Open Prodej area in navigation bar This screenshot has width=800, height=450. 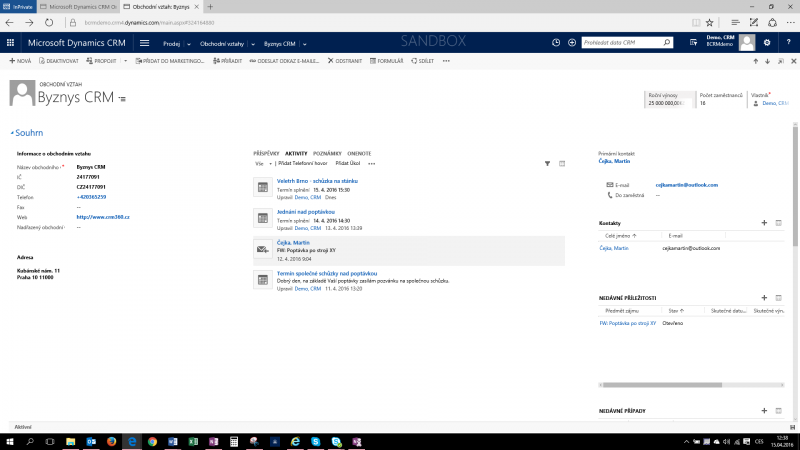(171, 44)
